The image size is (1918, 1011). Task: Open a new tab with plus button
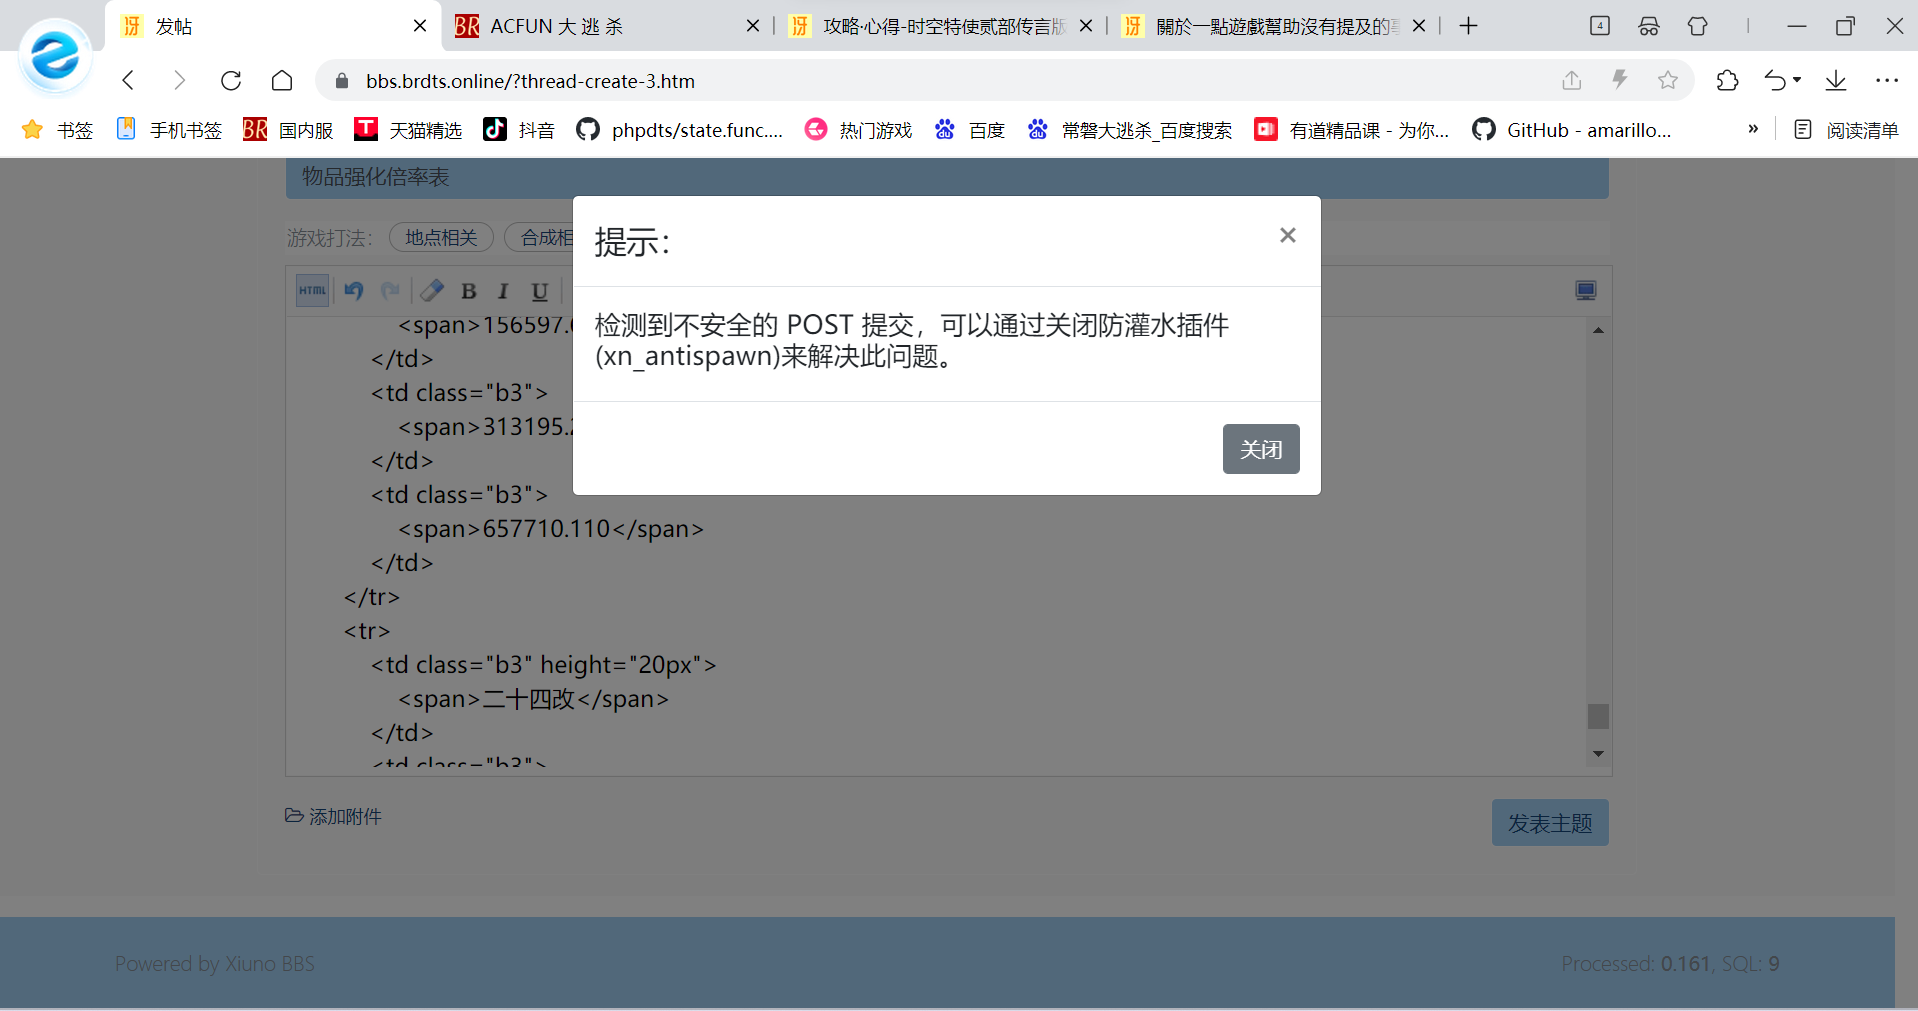coord(1468,26)
